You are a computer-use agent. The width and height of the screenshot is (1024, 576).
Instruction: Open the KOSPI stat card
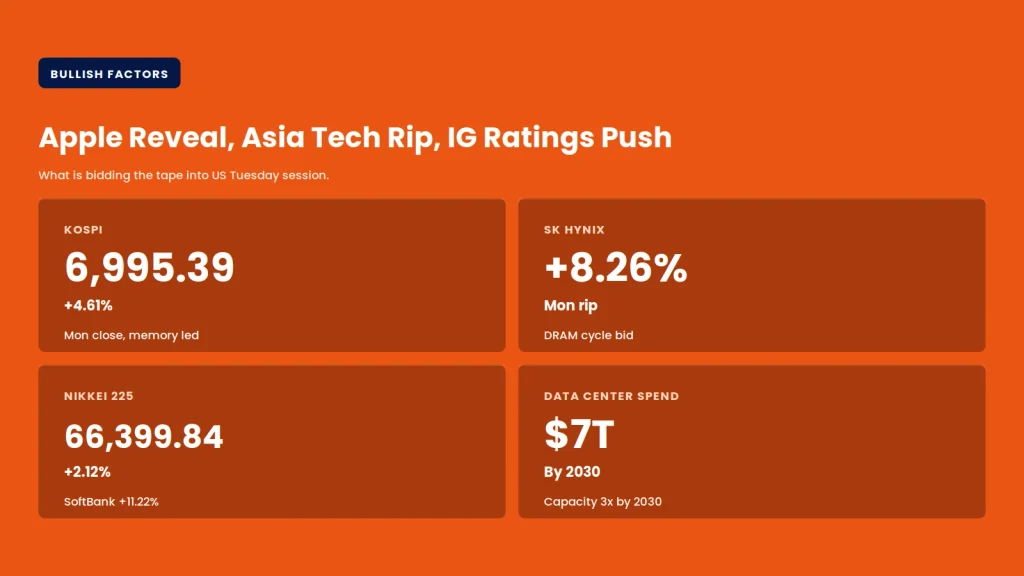pos(272,275)
